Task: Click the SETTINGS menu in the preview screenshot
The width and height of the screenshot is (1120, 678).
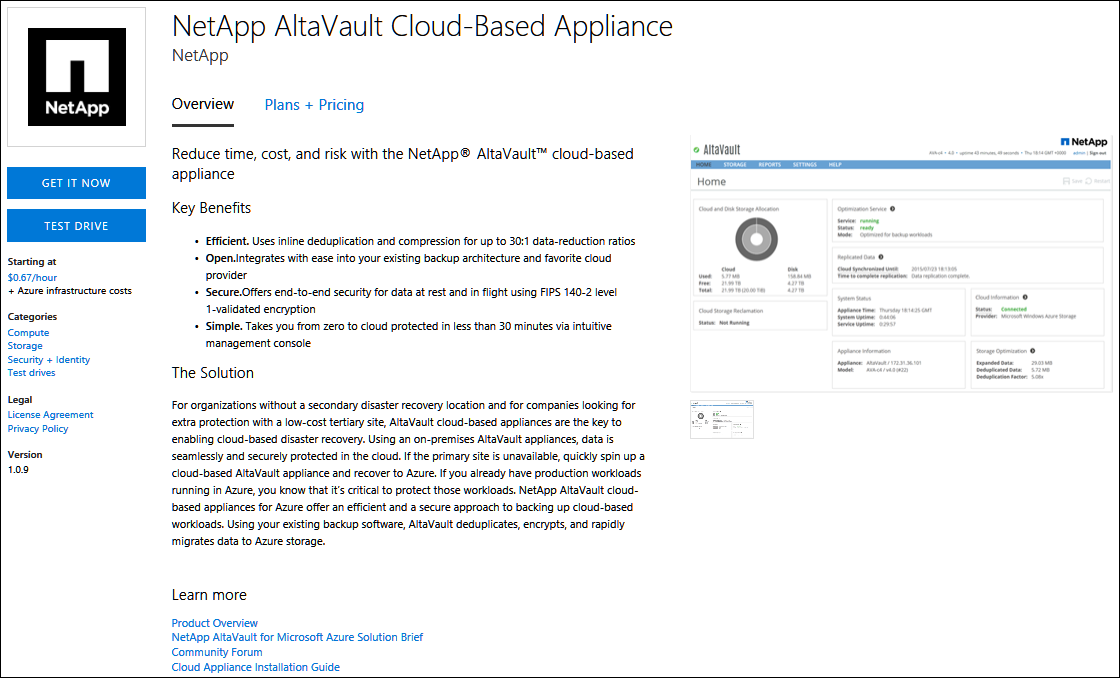Action: coord(805,165)
